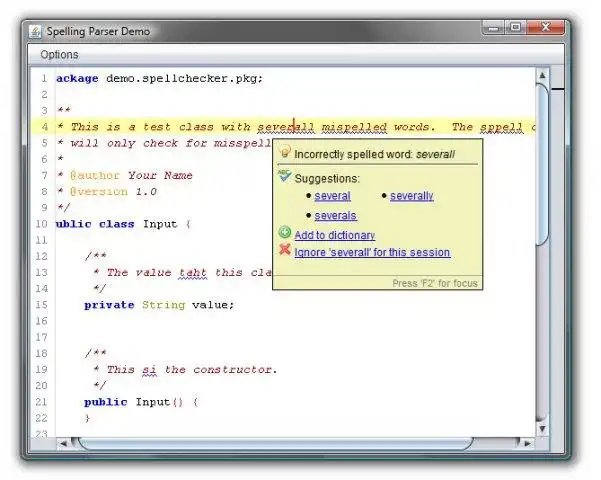Screen dimensions: 601x480
Task: Click line number 10 in the gutter
Action: pos(41,224)
